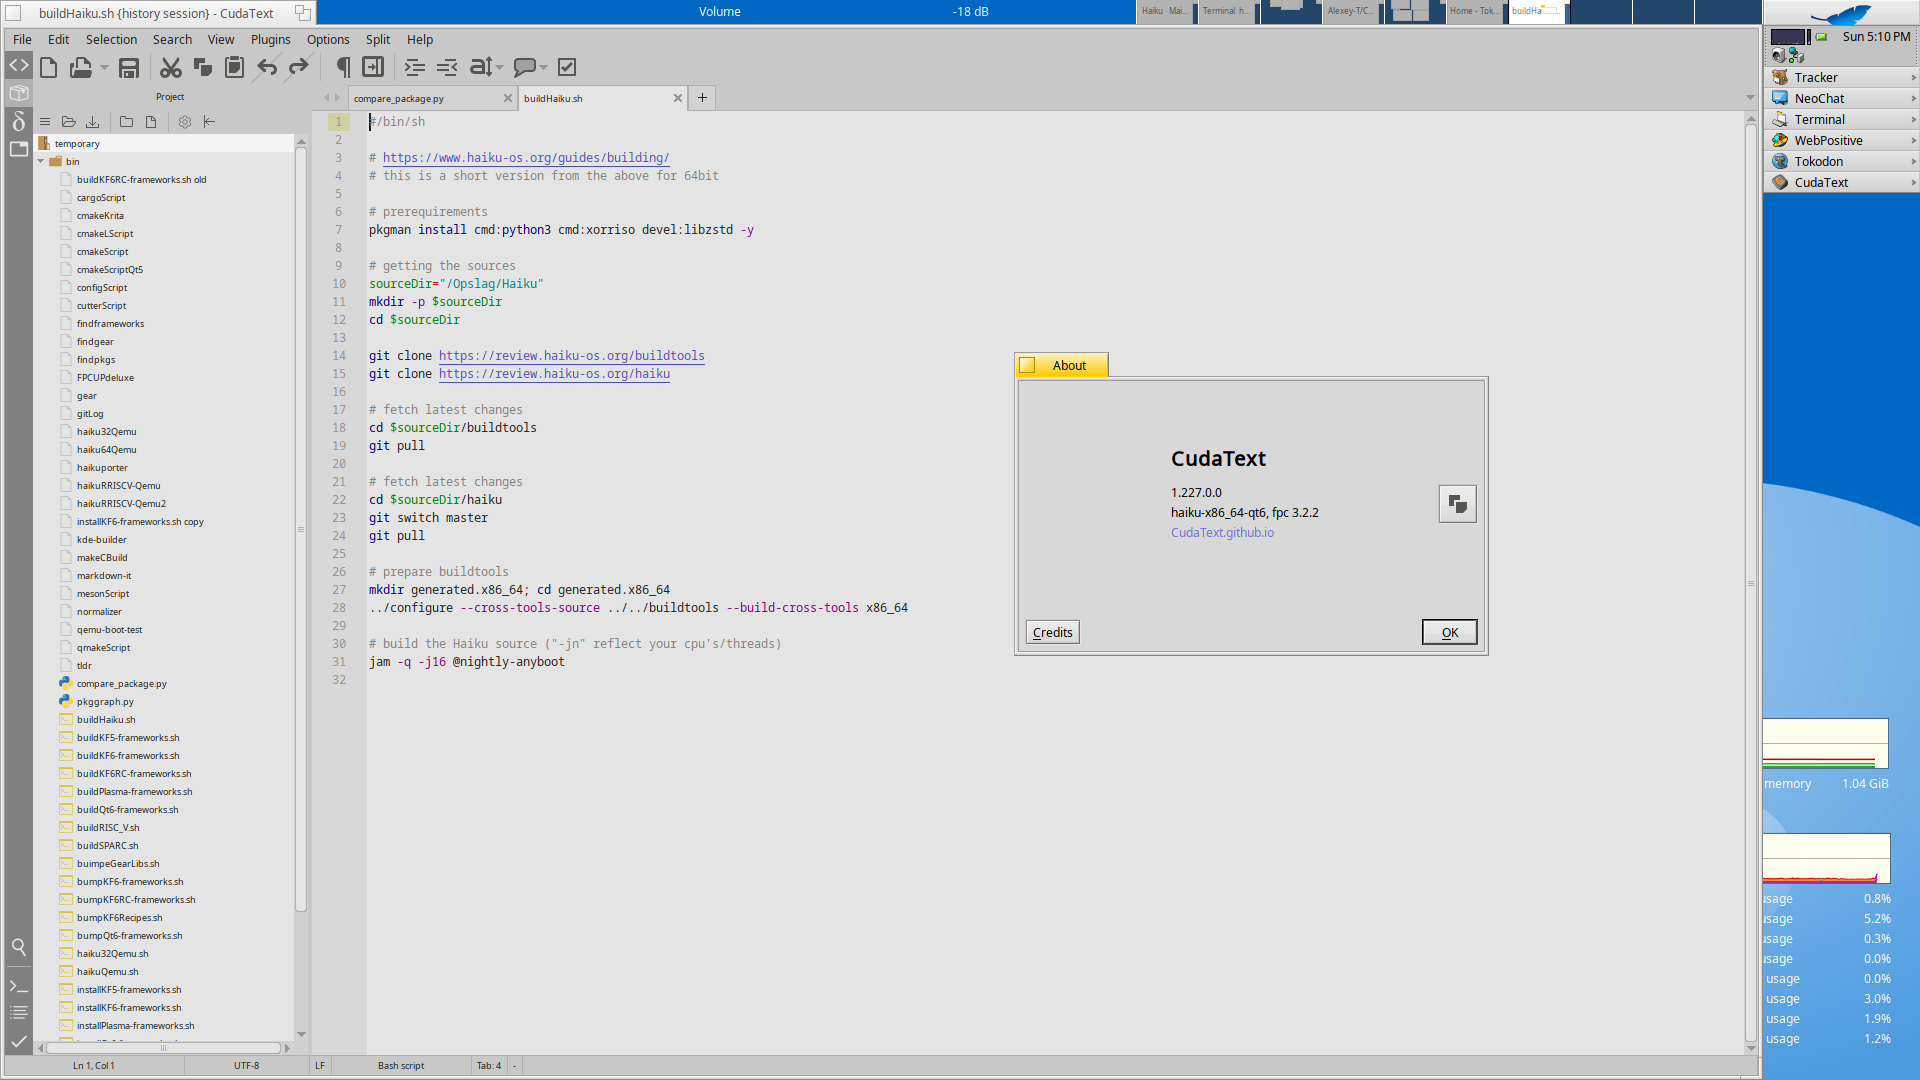The height and width of the screenshot is (1080, 1920).
Task: Click the Paste clipboard icon
Action: 234,67
